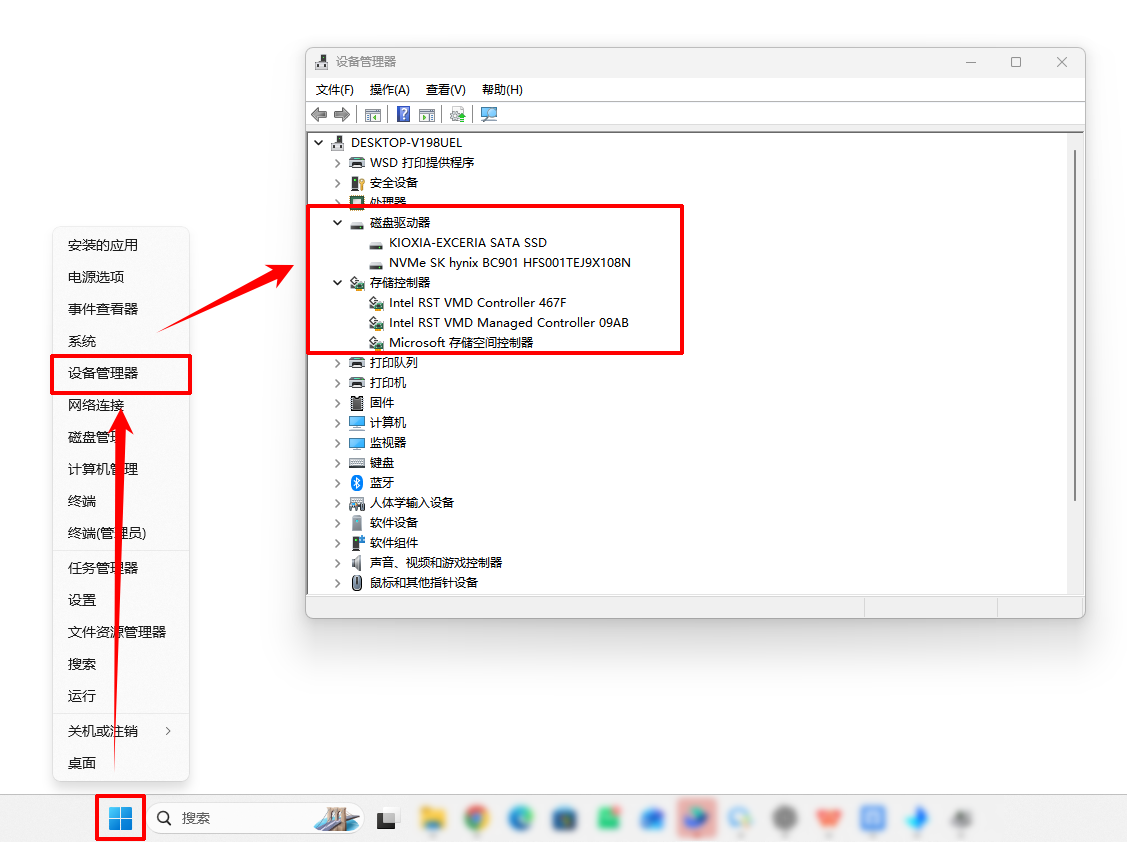Collapse the DESKTOP-V198UEL root node
Image resolution: width=1127 pixels, height=842 pixels.
(x=318, y=143)
